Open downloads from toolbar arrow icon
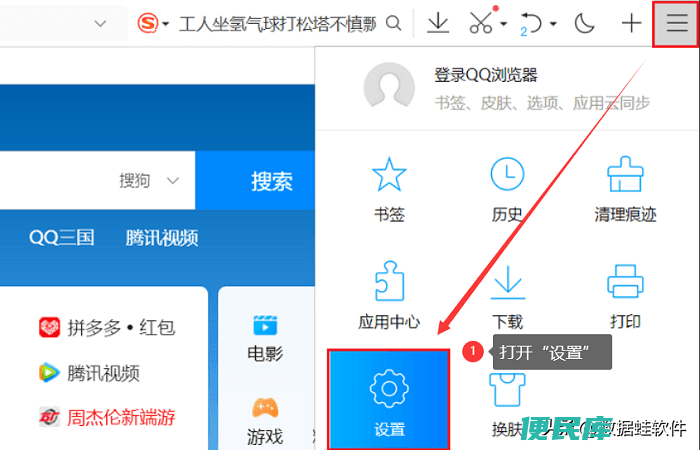This screenshot has height=450, width=700. pos(438,23)
